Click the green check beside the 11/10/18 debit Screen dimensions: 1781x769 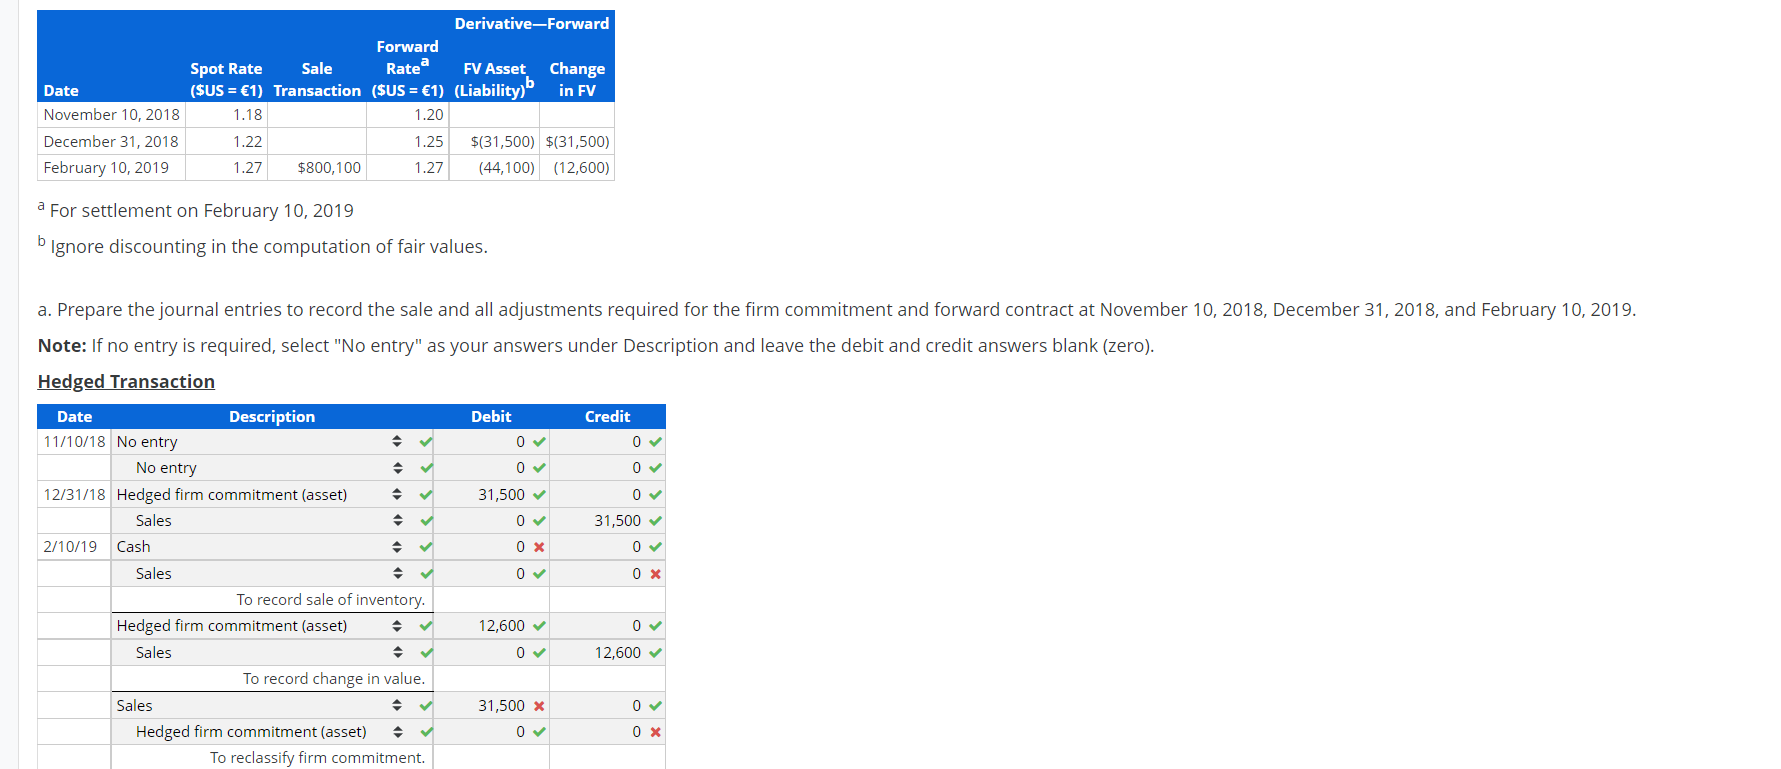tap(540, 442)
